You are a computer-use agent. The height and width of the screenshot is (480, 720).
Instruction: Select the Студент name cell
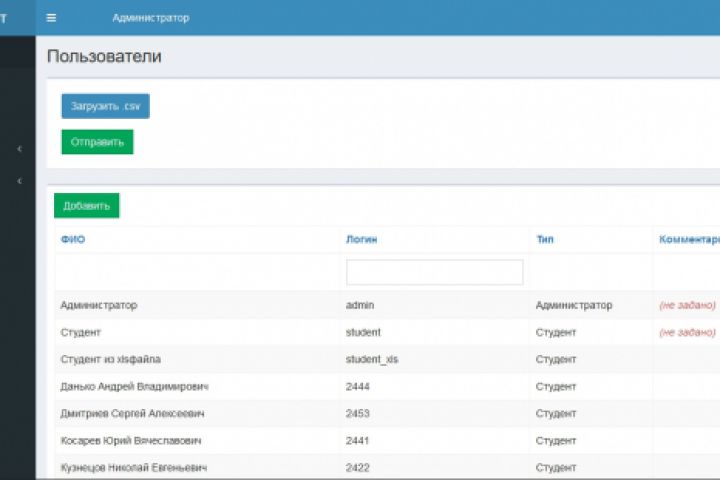tap(80, 333)
